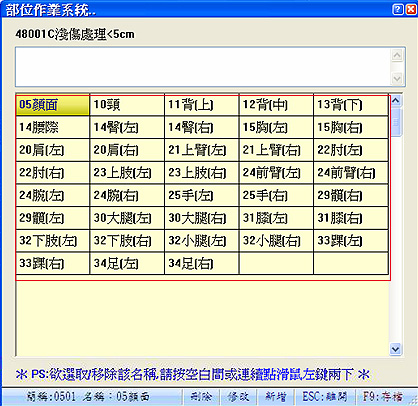
Task: Close the 部位作業系統 window
Action: pyautogui.click(x=411, y=9)
